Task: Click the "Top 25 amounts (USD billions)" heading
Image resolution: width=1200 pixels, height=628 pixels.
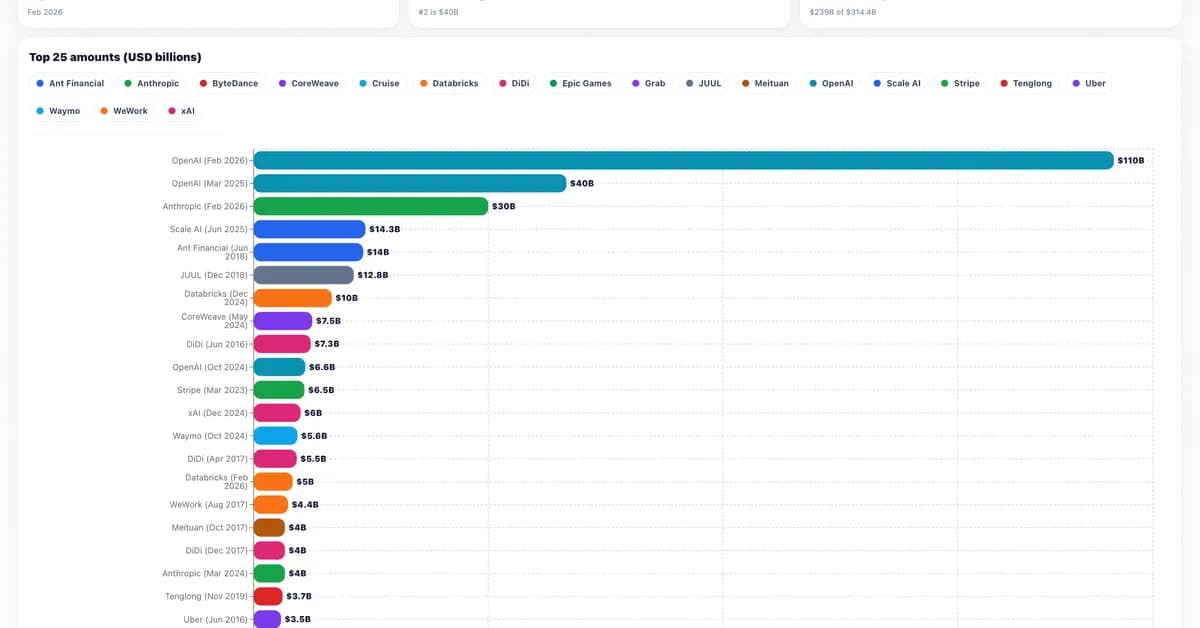Action: pos(115,57)
